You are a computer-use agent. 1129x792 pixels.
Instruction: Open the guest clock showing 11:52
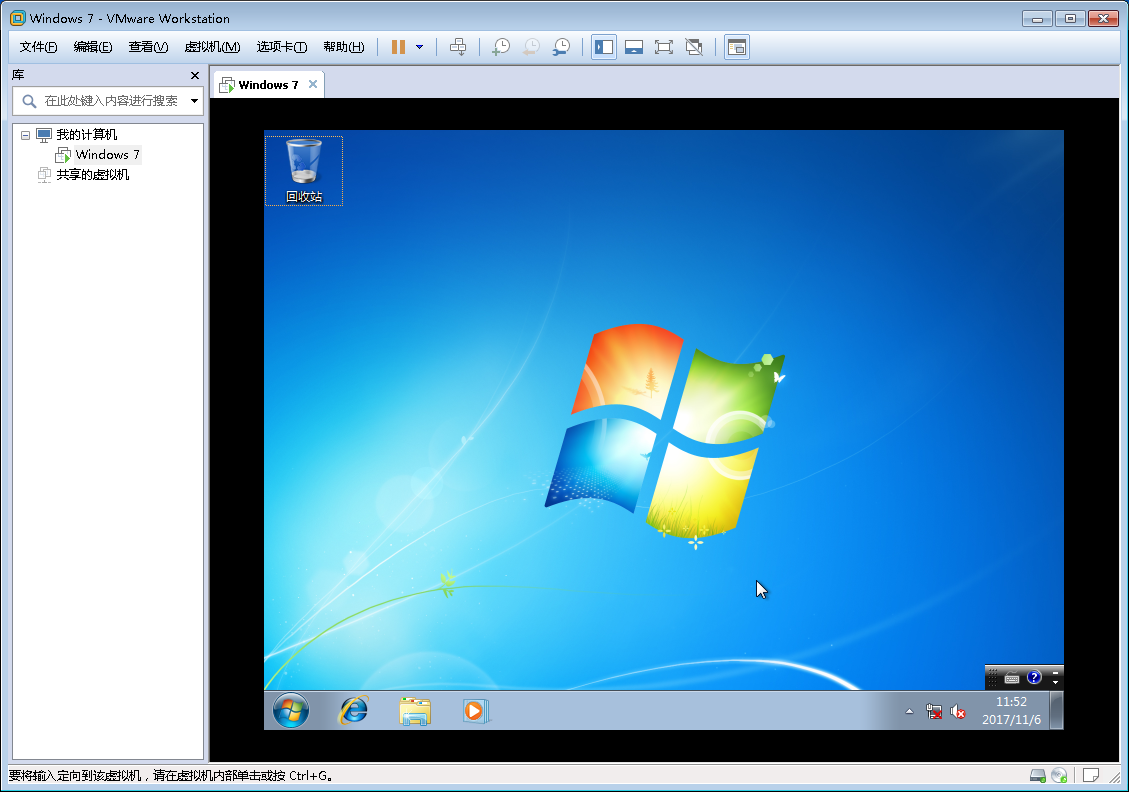(1011, 711)
